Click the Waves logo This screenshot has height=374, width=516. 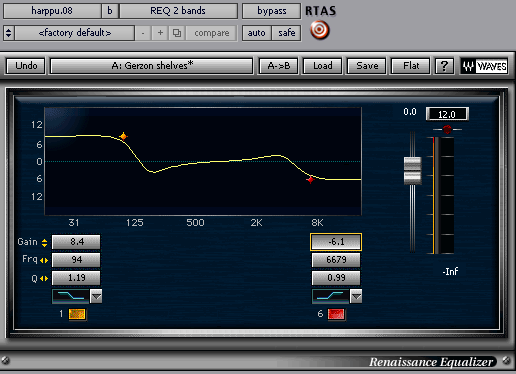tap(484, 66)
